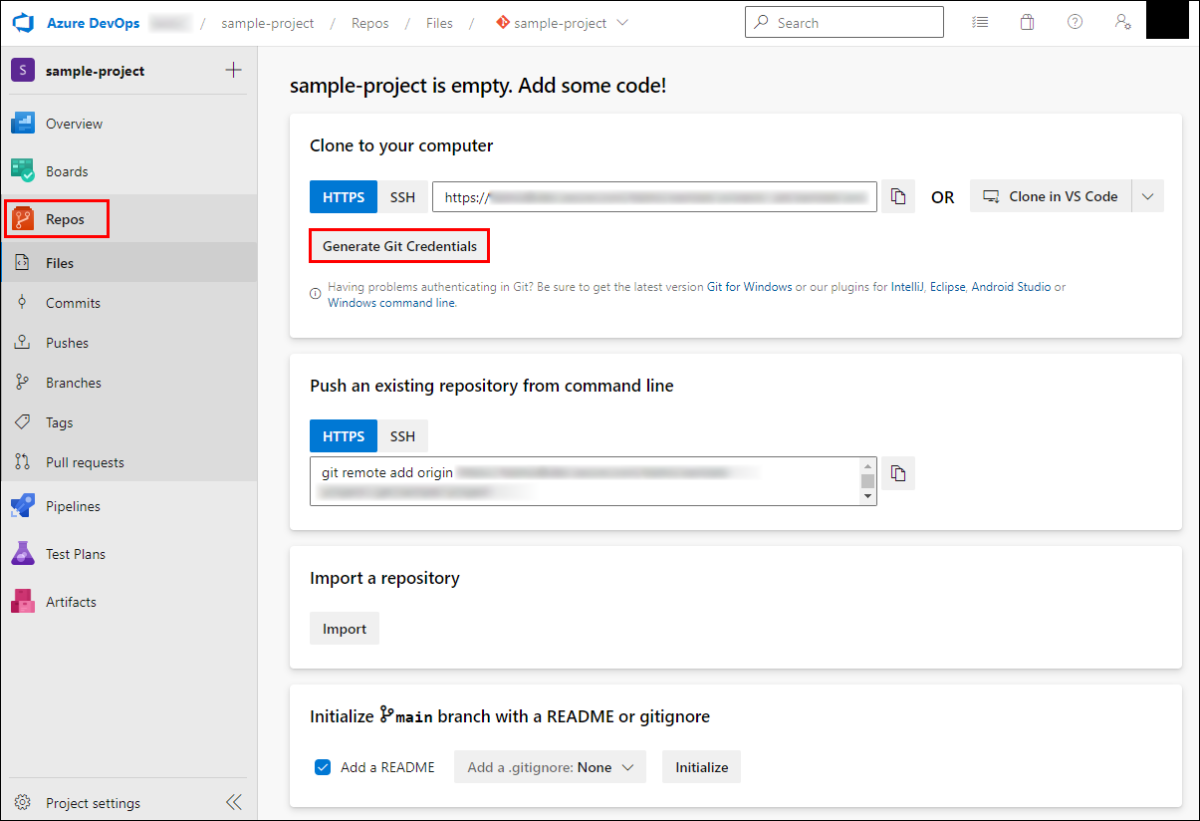Click the info icon beside authentication help
The height and width of the screenshot is (821, 1200).
pyautogui.click(x=315, y=294)
